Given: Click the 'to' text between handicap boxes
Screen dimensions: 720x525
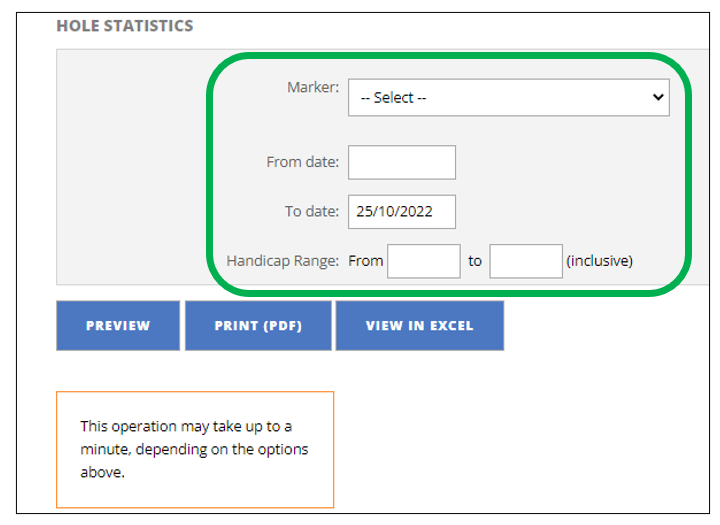Looking at the screenshot, I should (475, 261).
